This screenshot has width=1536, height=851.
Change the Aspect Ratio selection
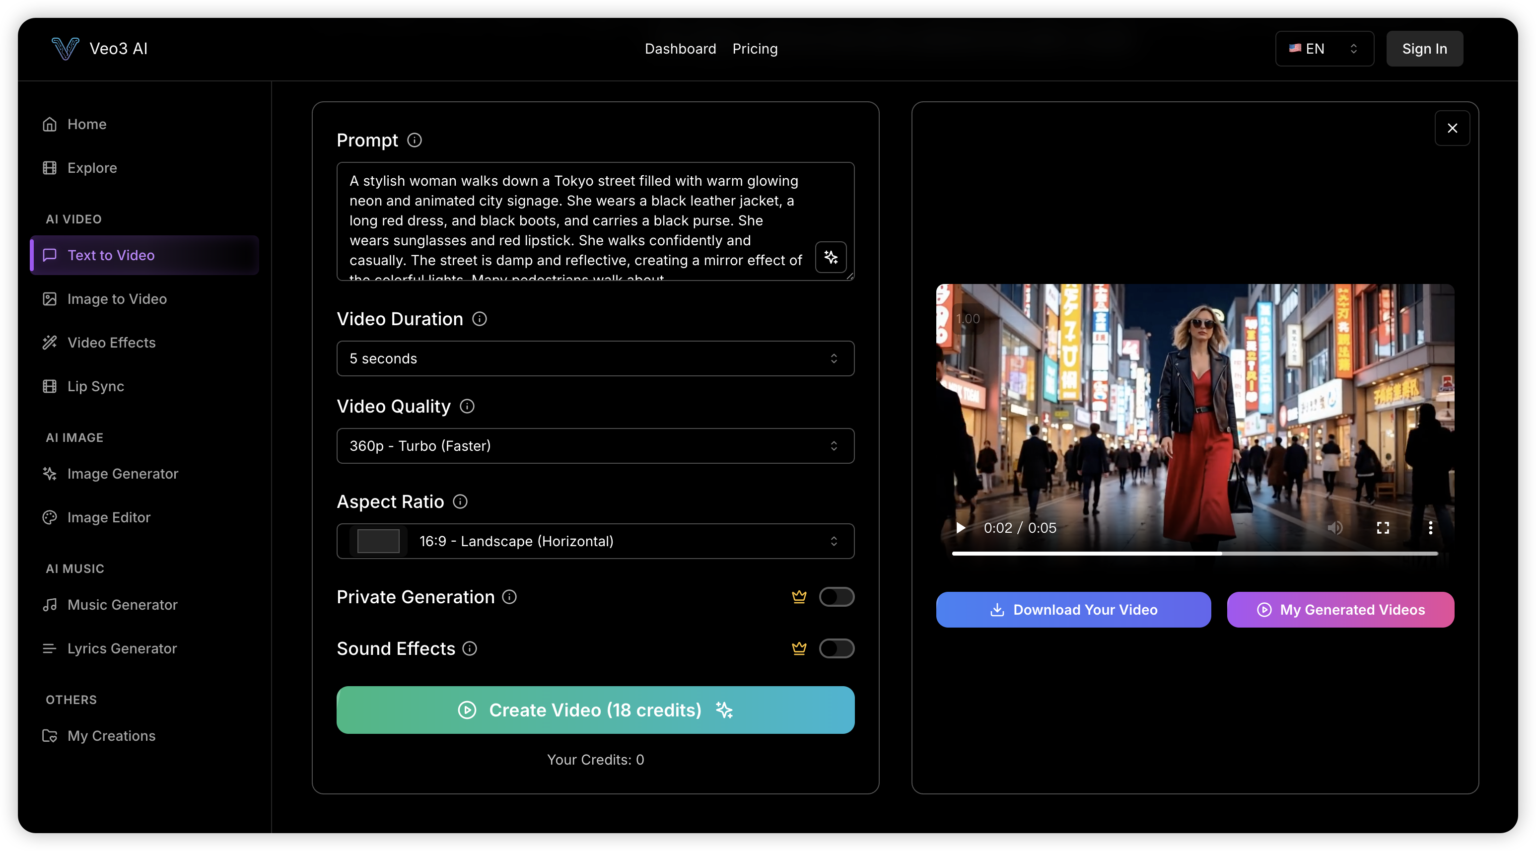click(x=595, y=541)
